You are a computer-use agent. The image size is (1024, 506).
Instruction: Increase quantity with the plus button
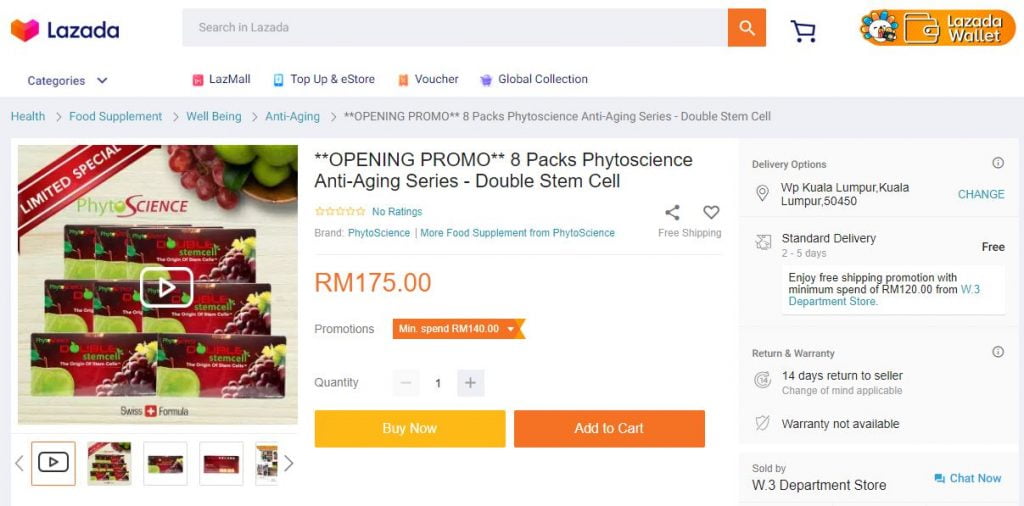click(x=470, y=383)
